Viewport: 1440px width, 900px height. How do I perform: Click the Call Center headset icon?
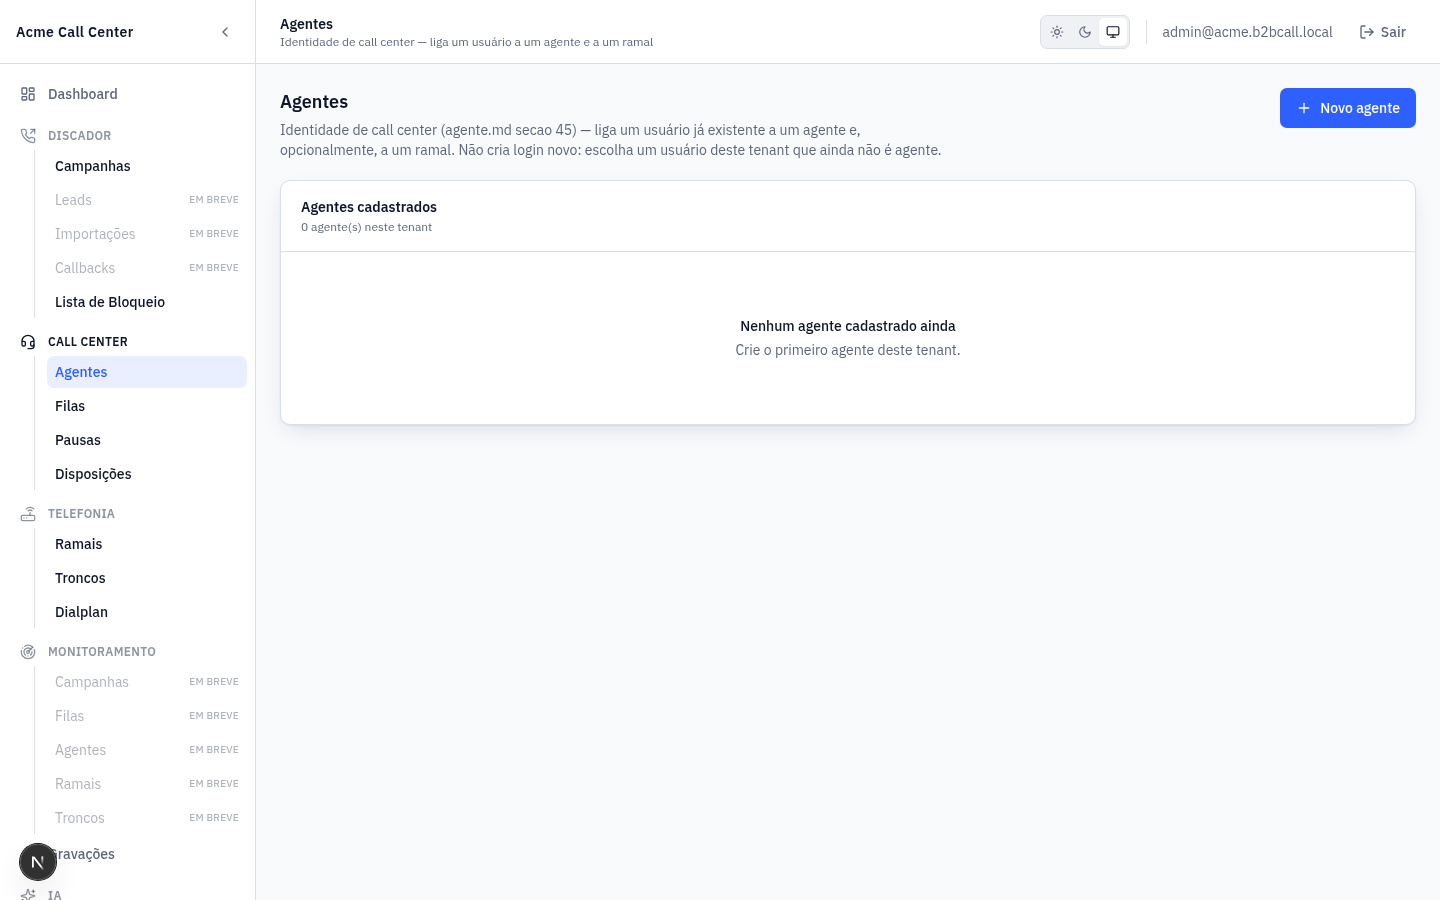coord(28,342)
